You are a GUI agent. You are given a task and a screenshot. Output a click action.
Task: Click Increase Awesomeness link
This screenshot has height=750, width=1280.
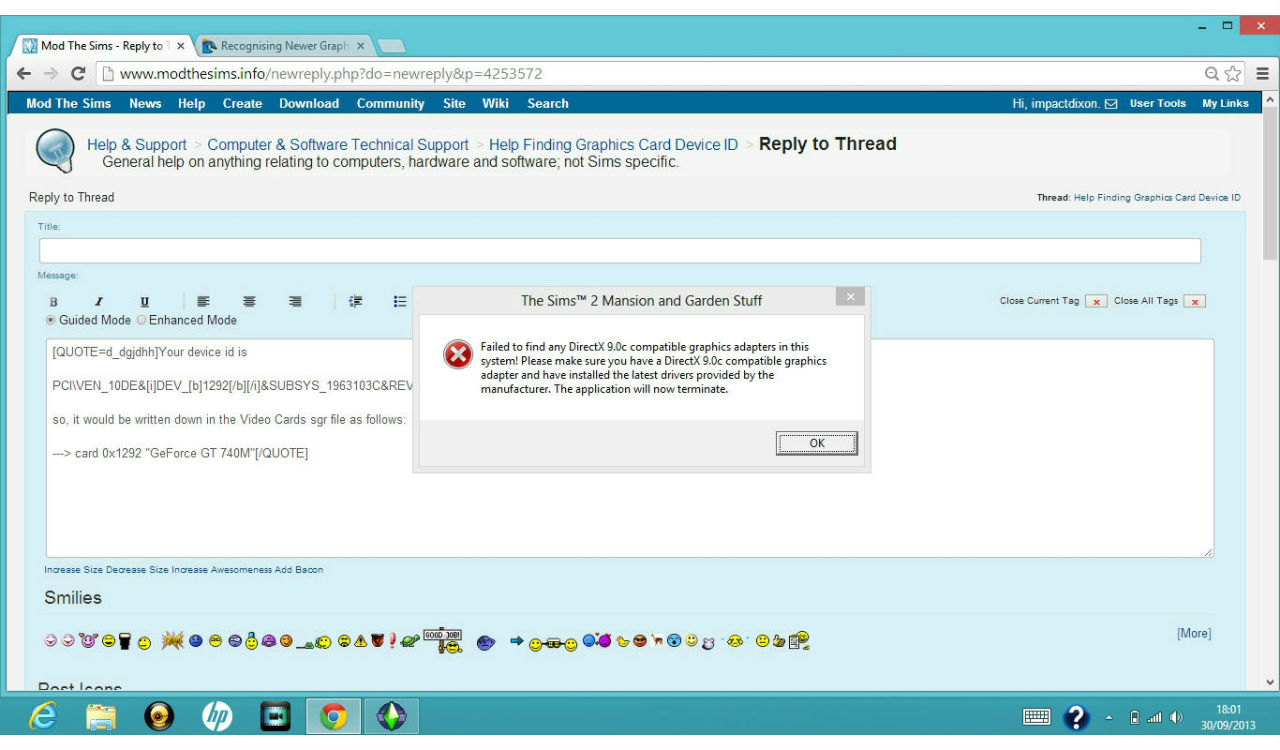[221, 570]
